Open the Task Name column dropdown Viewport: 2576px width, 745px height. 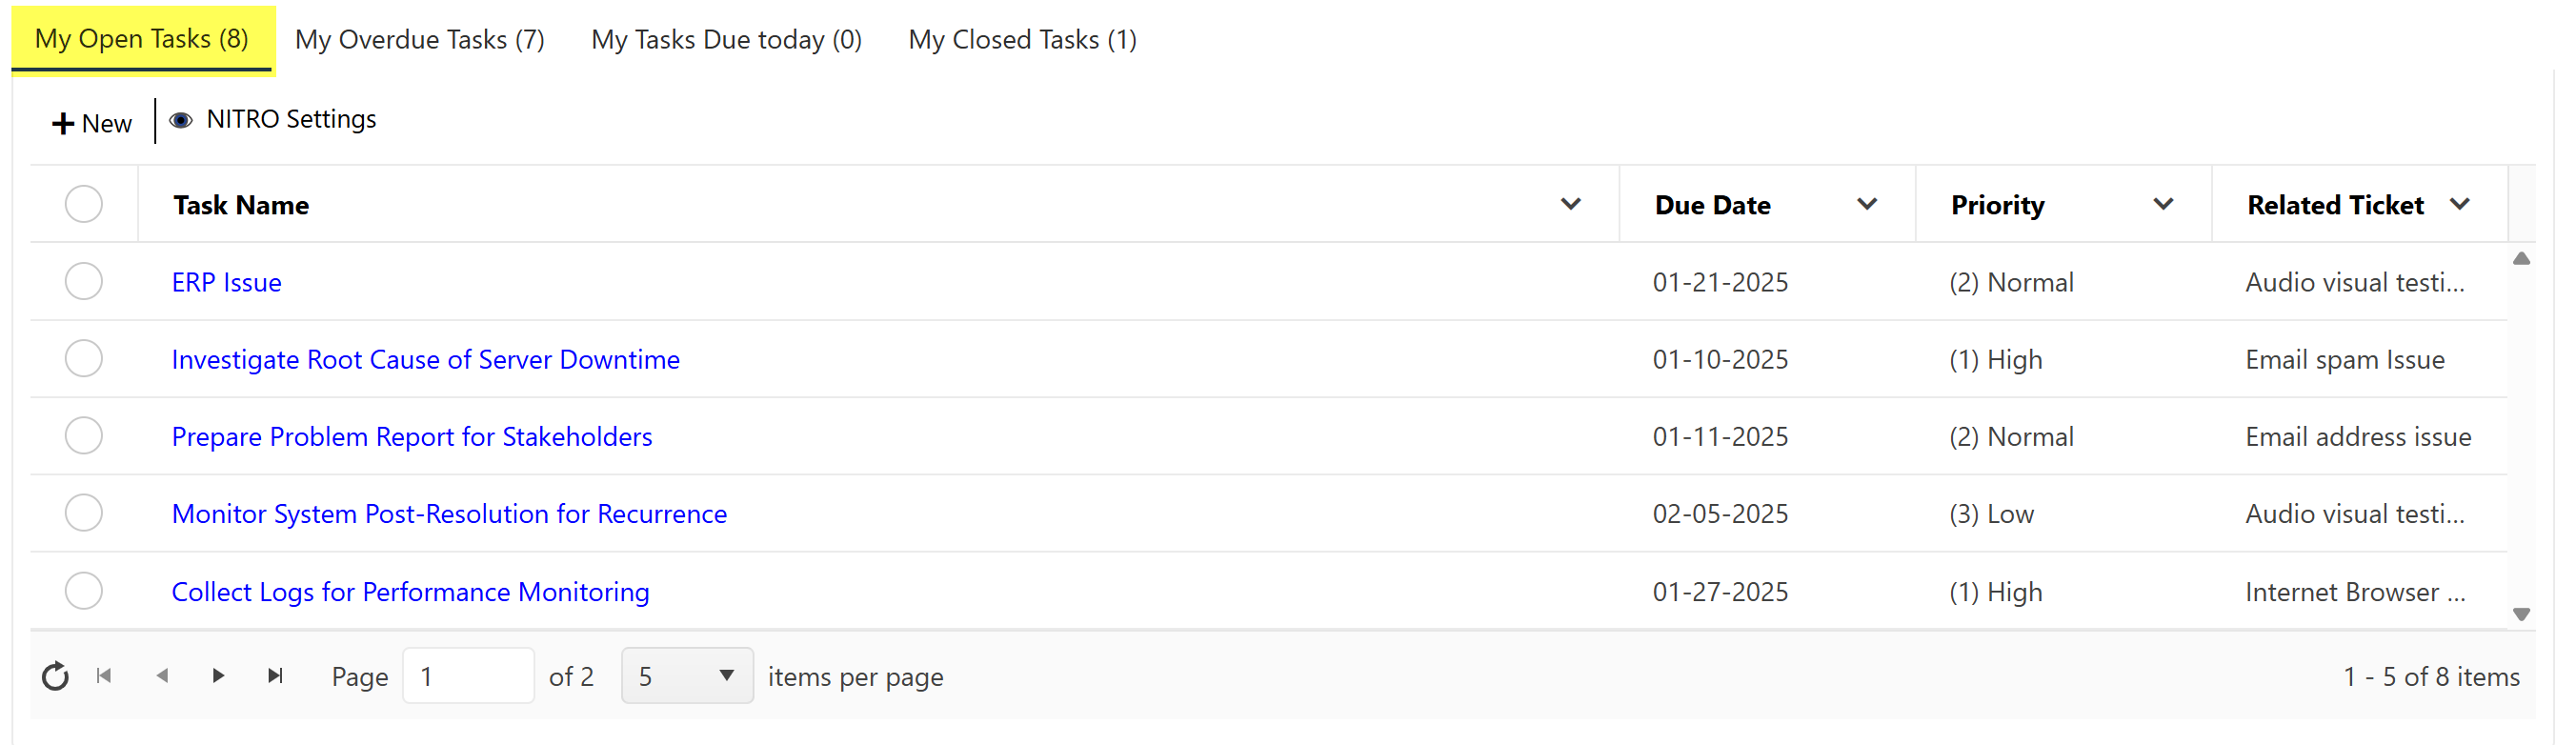click(1570, 205)
